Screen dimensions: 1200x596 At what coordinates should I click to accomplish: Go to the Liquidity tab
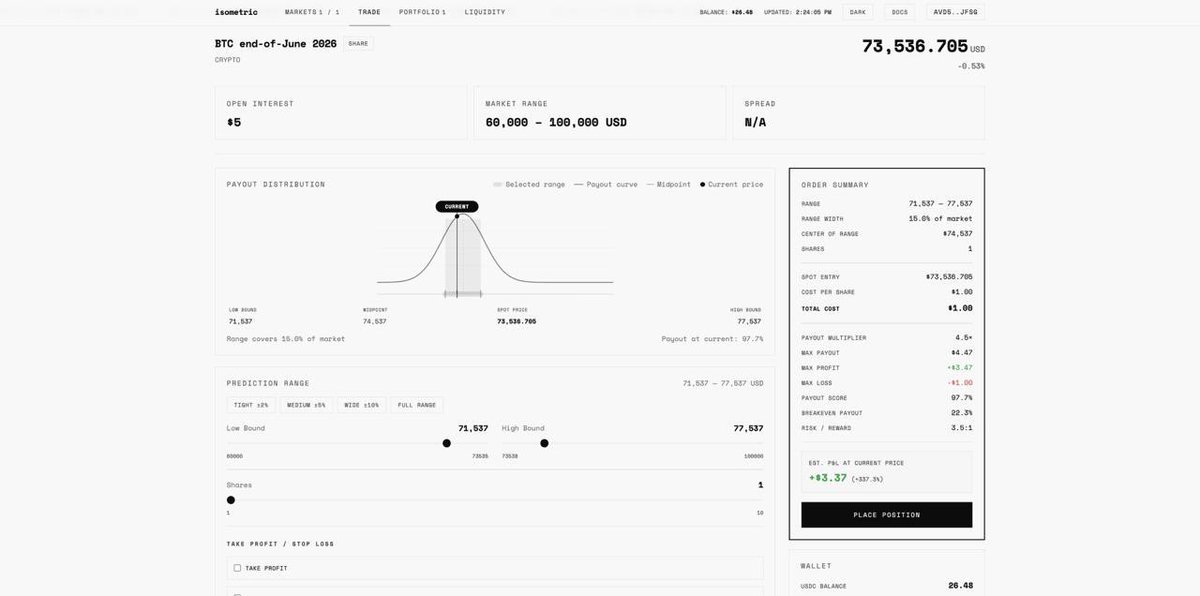coord(485,12)
